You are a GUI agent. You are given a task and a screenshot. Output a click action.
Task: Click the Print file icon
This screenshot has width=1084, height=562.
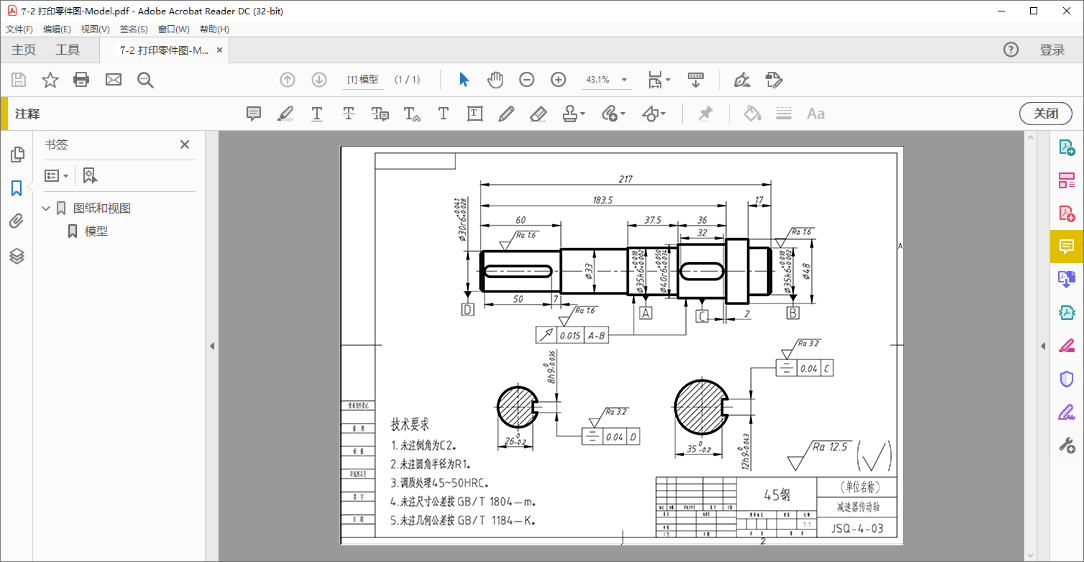[81, 80]
